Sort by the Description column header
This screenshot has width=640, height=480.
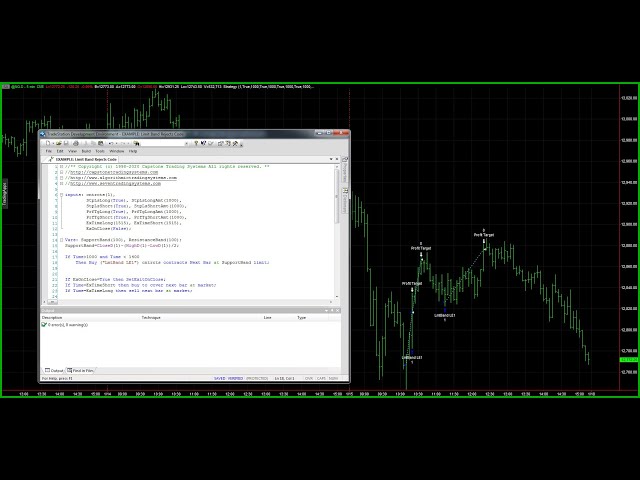tap(52, 318)
